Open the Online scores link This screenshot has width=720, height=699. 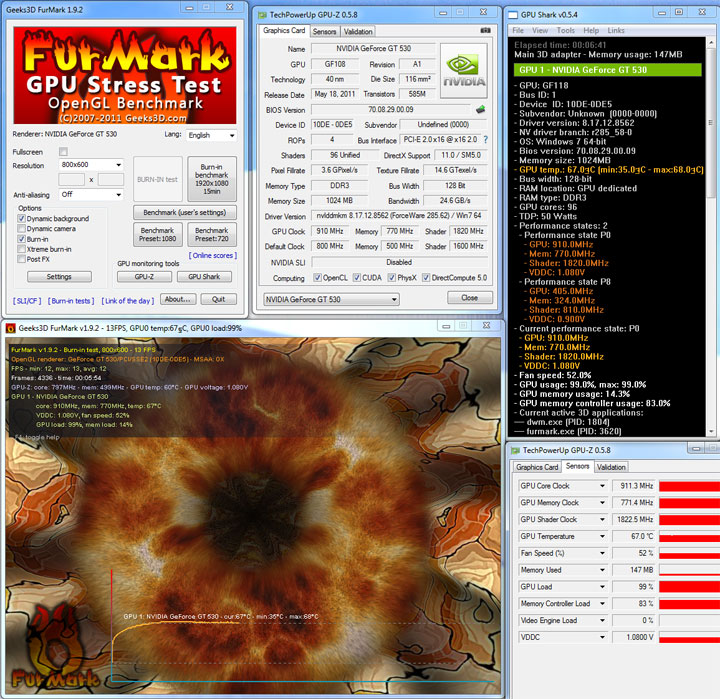click(x=213, y=256)
